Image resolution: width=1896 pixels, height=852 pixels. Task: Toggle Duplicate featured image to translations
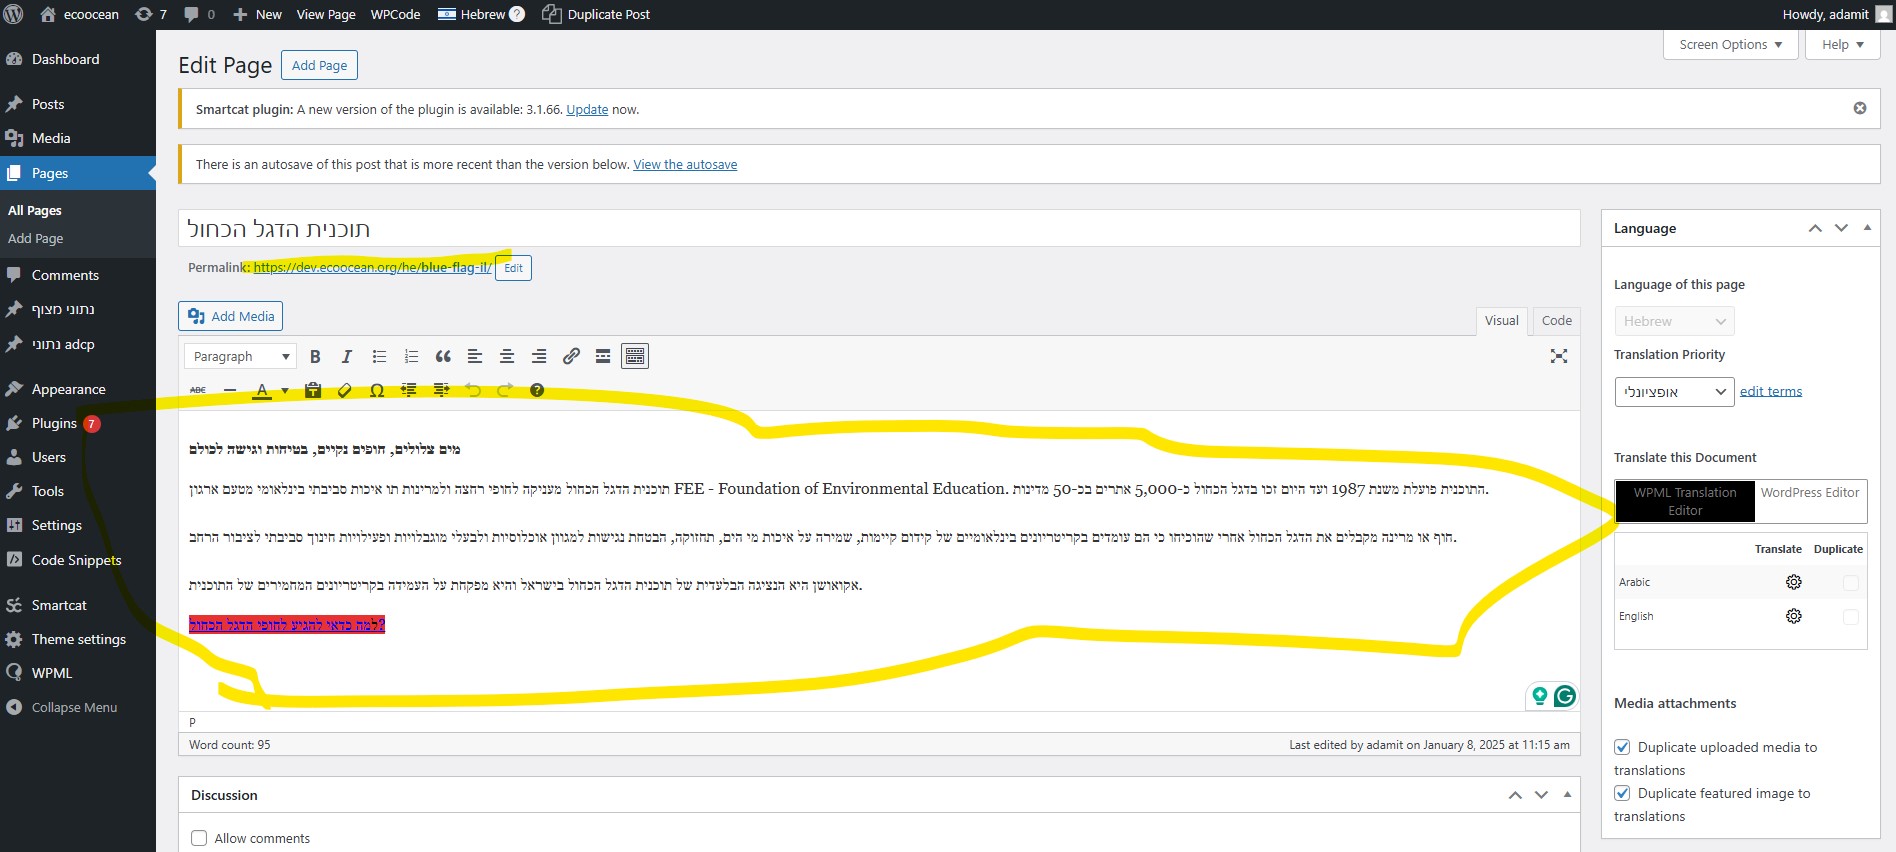(1622, 793)
